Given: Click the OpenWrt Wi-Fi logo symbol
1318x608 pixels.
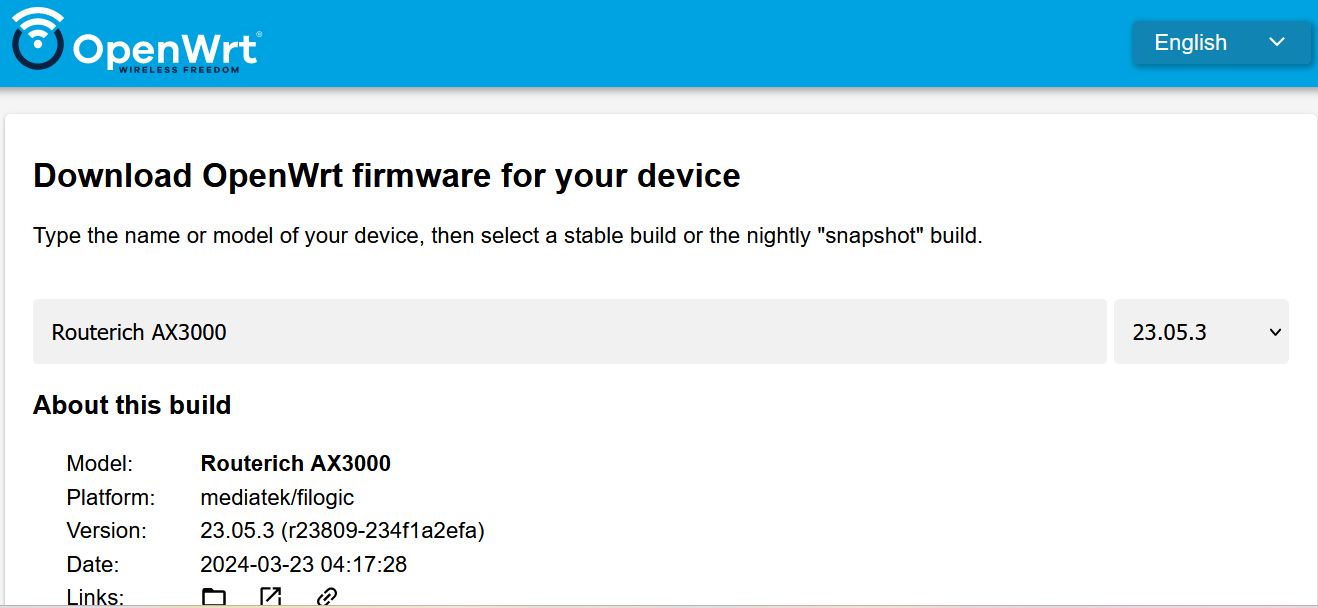Looking at the screenshot, I should [37, 42].
